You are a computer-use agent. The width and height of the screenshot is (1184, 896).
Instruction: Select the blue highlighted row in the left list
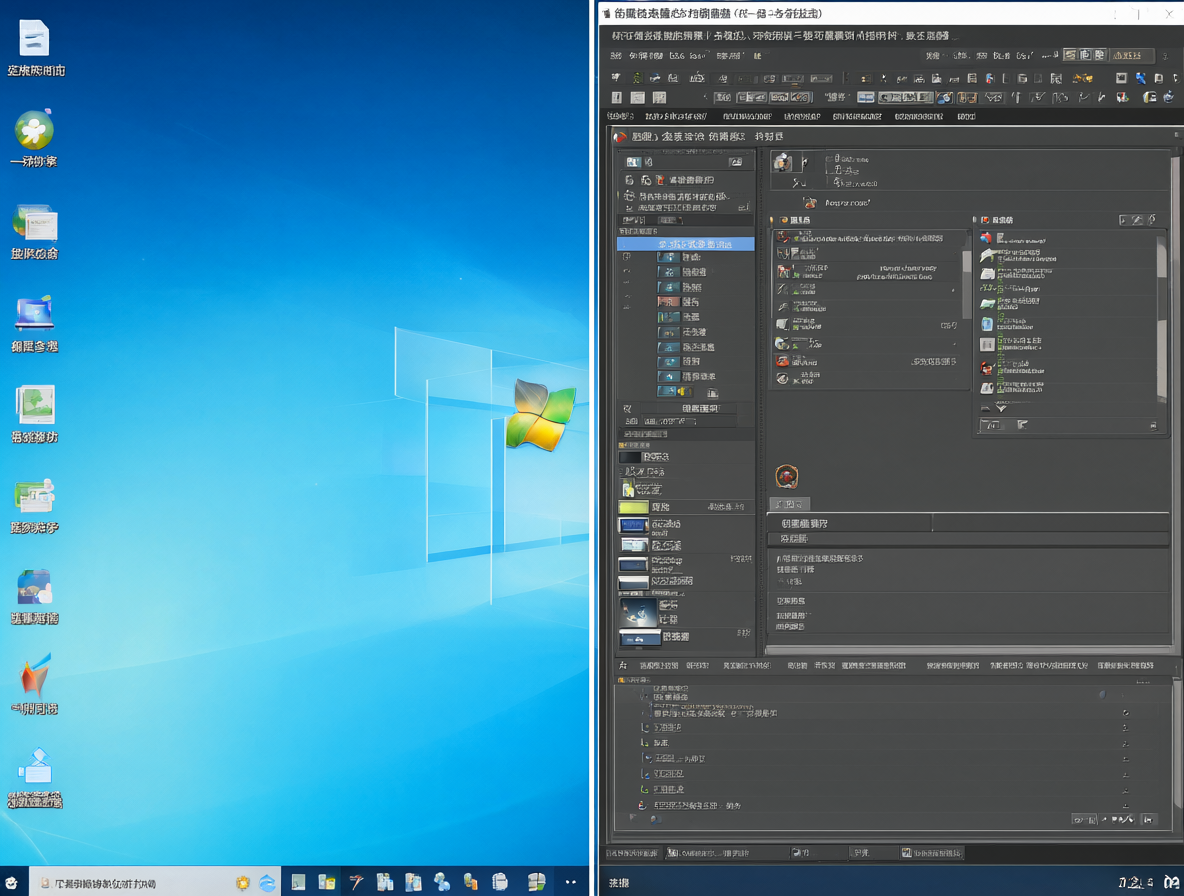tap(686, 244)
